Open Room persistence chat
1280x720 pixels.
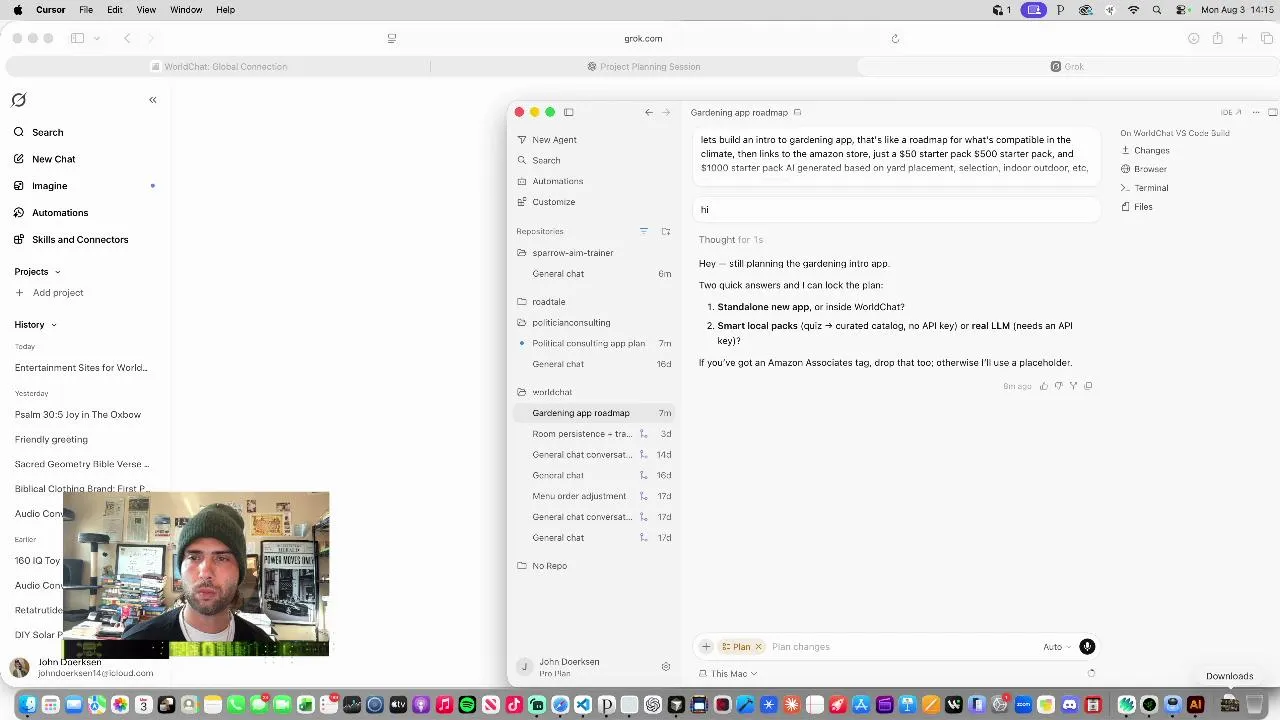[595, 434]
